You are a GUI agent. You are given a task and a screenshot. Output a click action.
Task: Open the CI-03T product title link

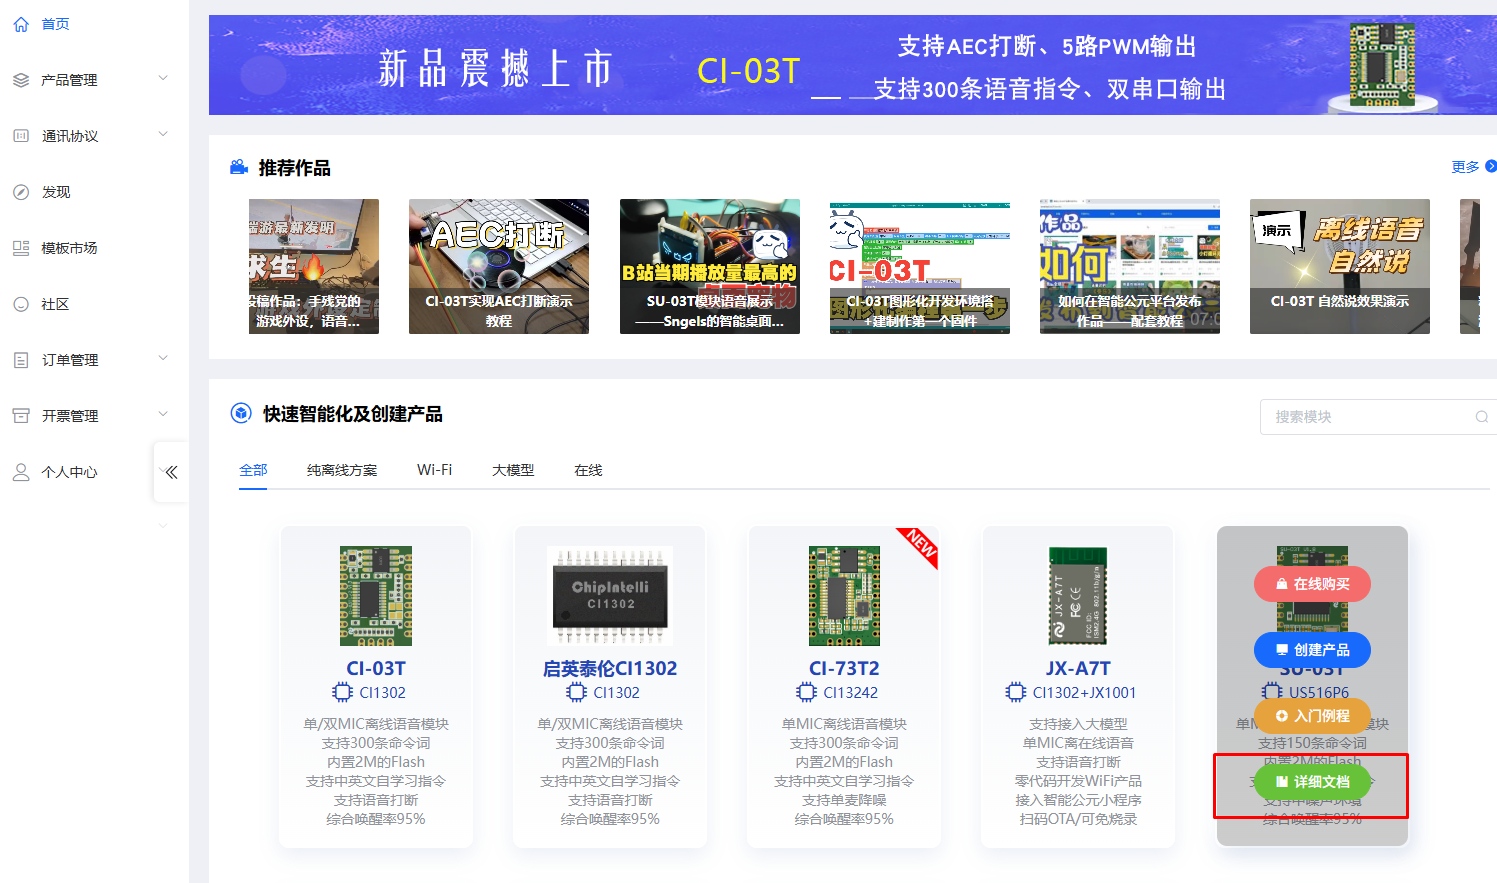click(376, 668)
